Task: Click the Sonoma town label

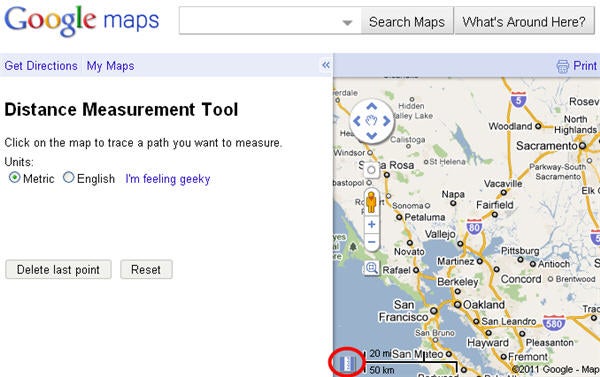Action: pyautogui.click(x=408, y=206)
